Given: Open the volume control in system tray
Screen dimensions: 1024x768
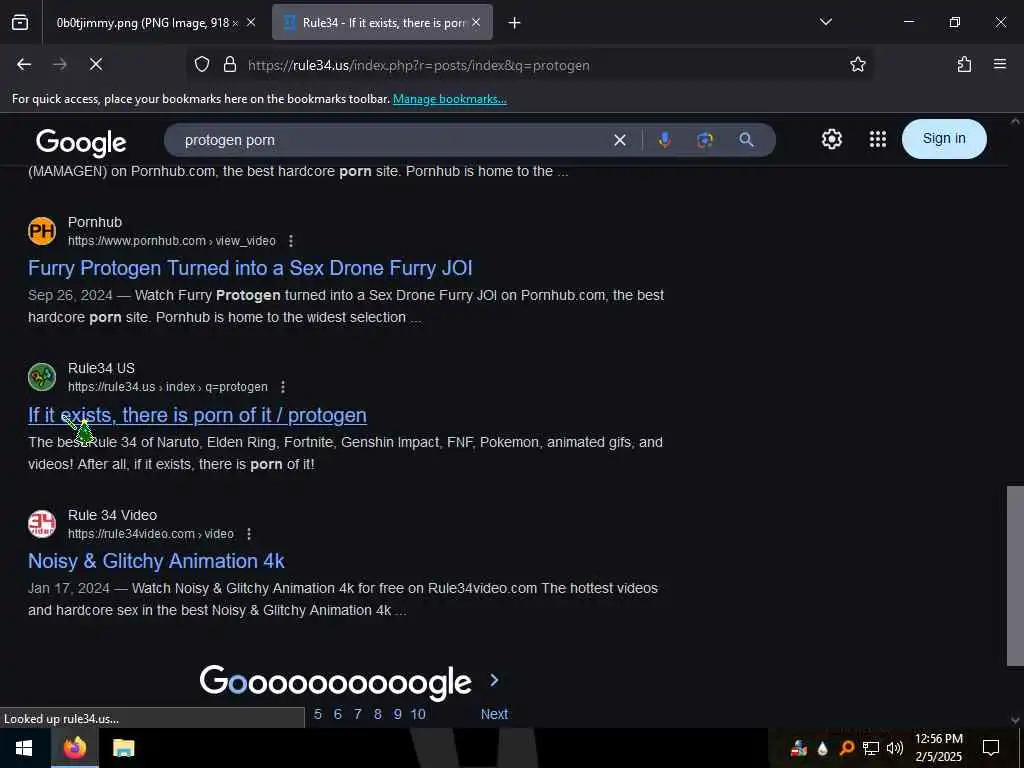Looking at the screenshot, I should coord(895,748).
